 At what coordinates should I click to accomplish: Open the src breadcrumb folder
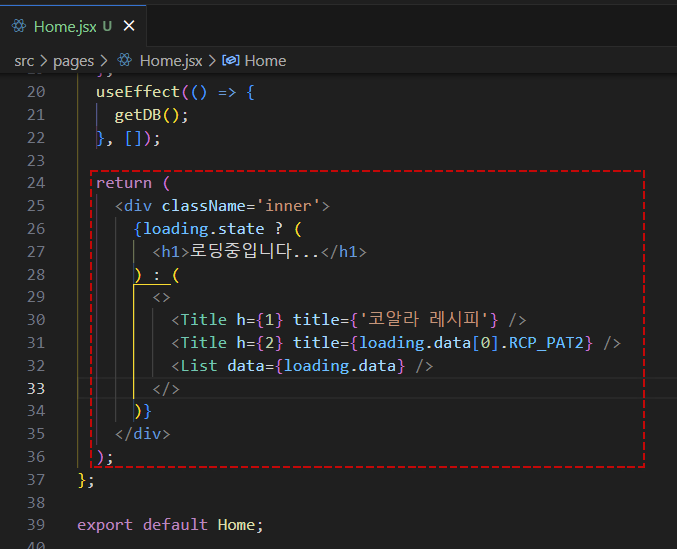click(x=24, y=61)
